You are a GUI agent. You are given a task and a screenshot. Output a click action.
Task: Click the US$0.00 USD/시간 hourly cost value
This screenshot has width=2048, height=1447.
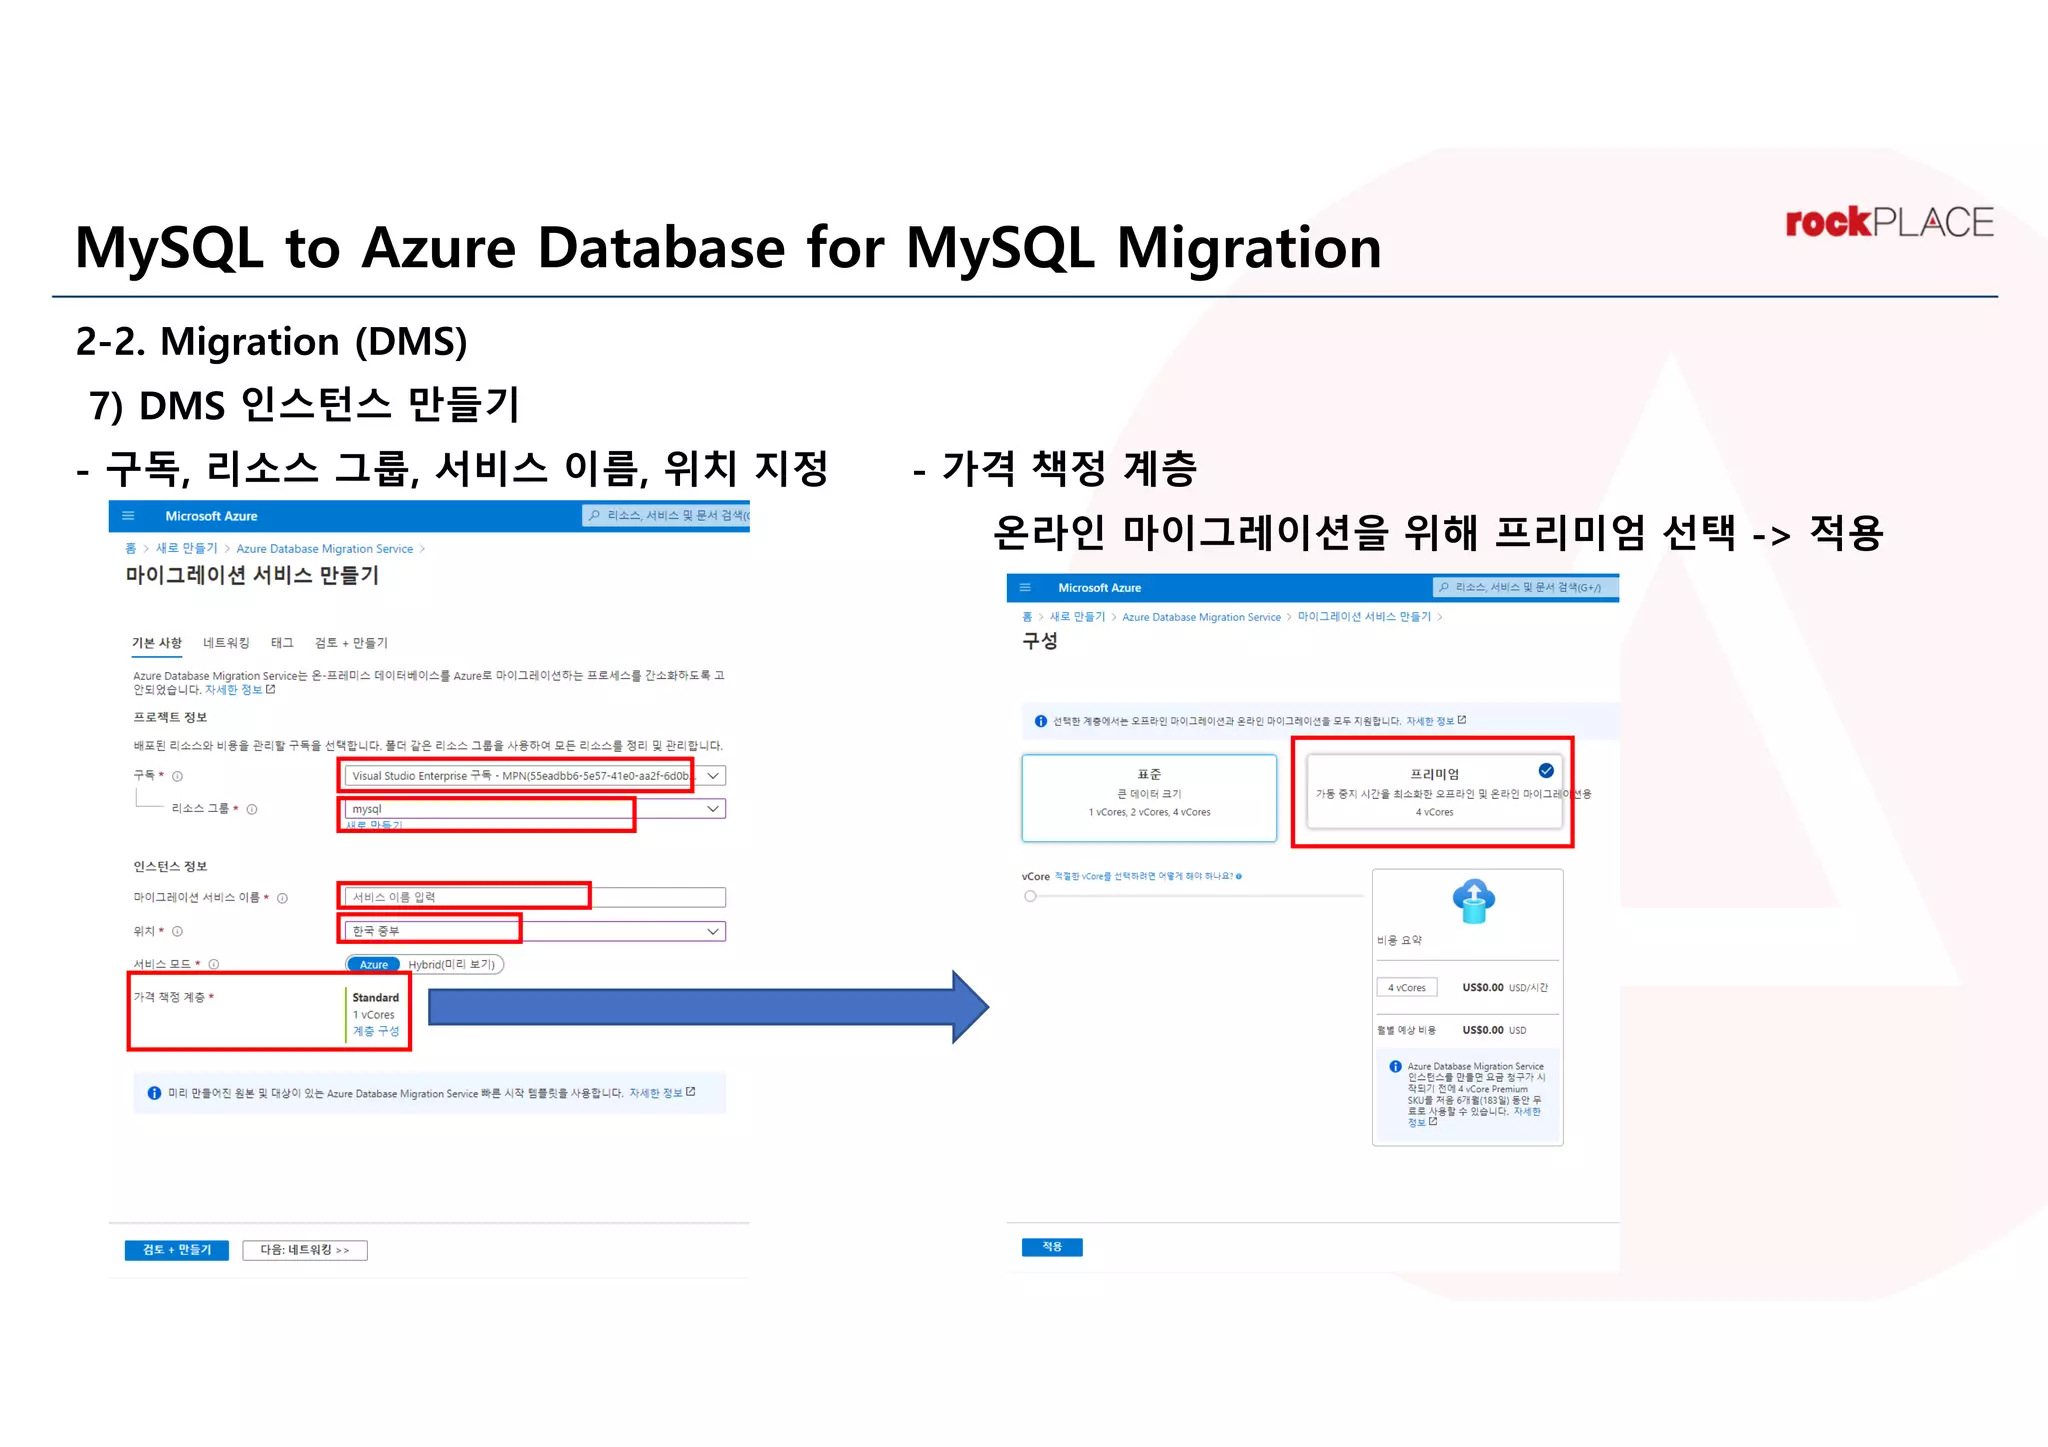tap(1505, 988)
